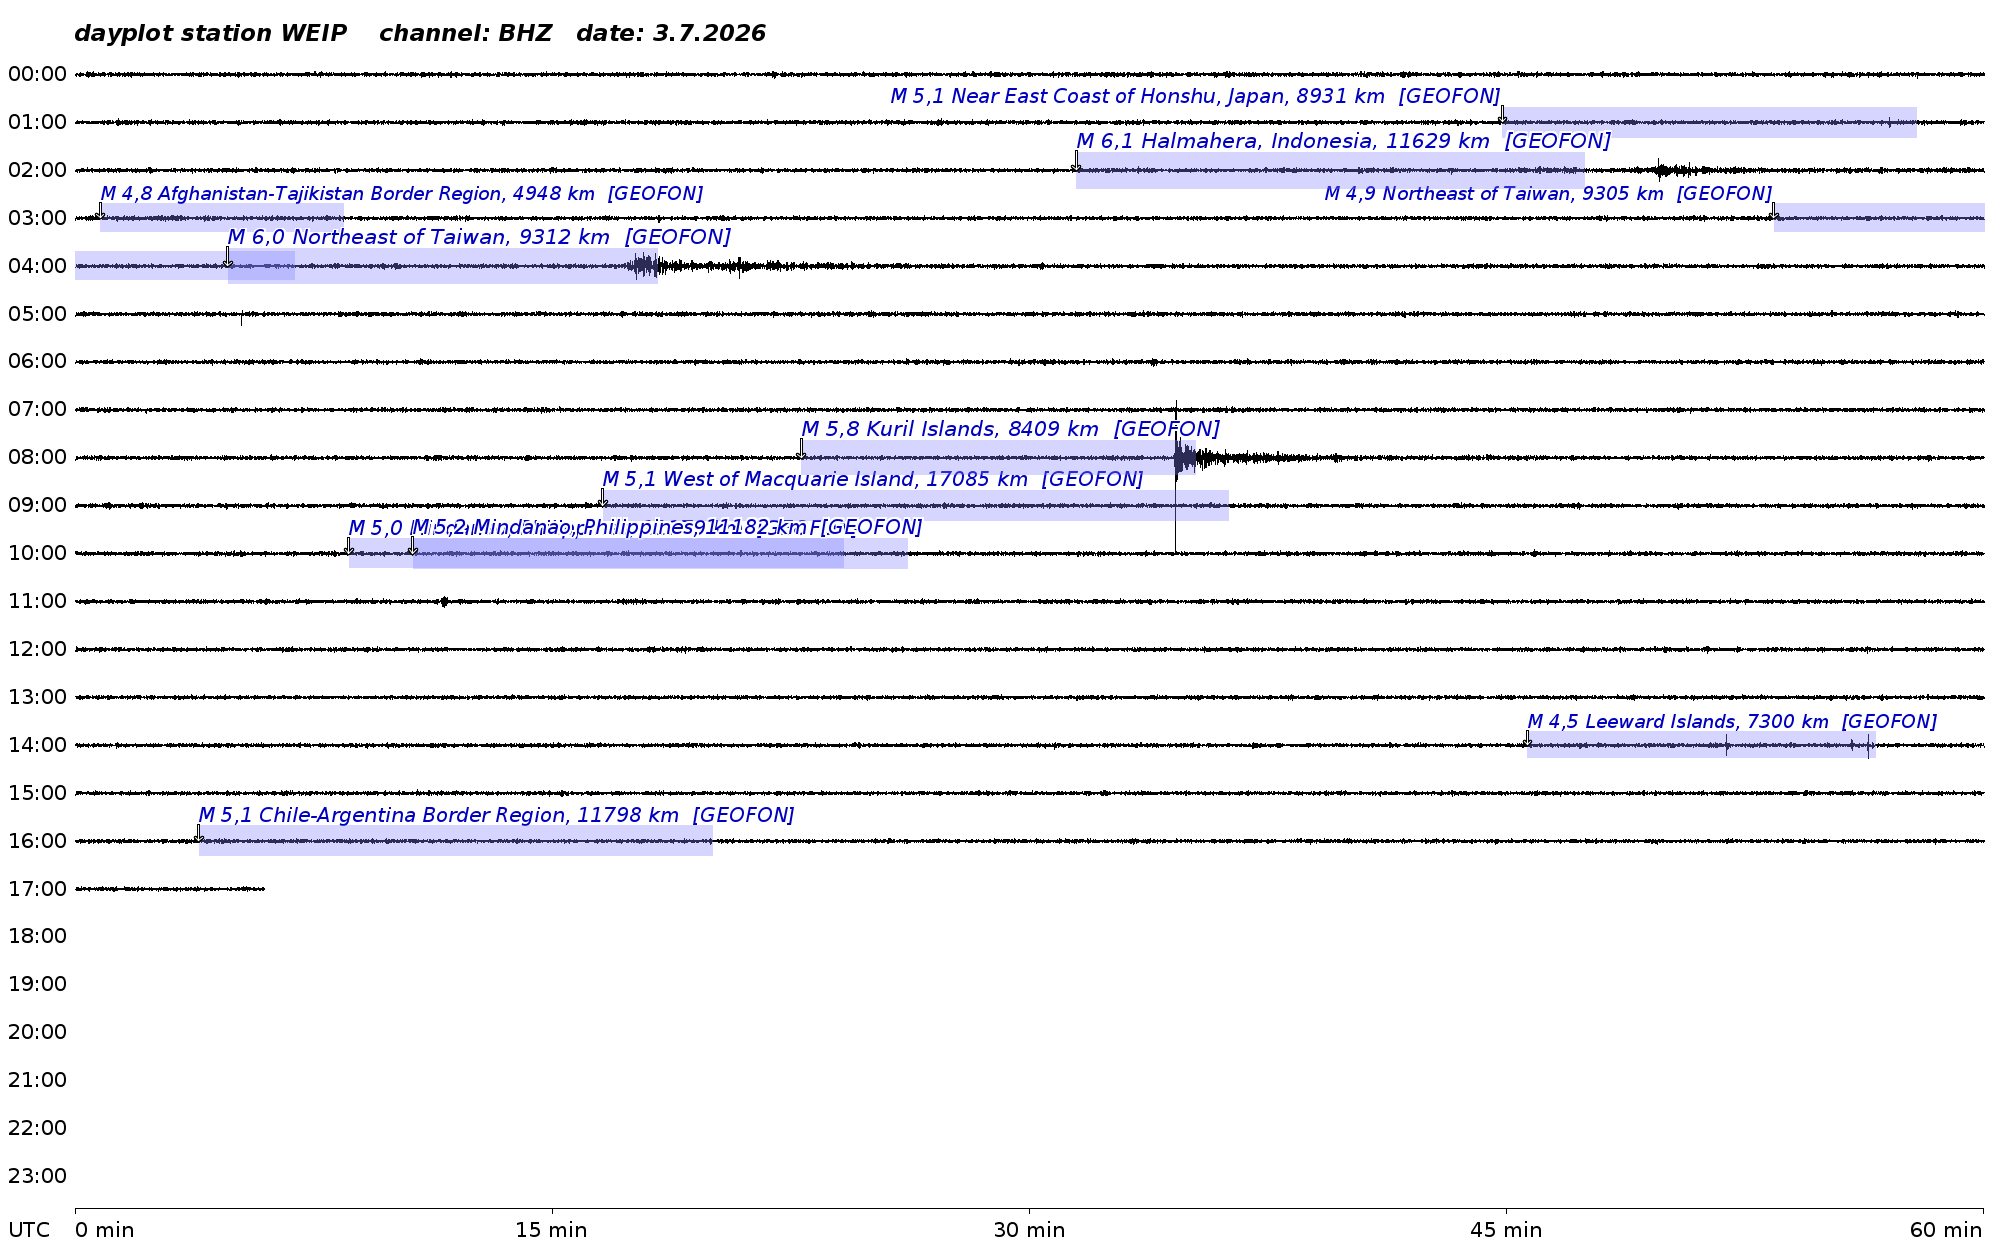Click the 16:00 hour label

pyautogui.click(x=37, y=841)
